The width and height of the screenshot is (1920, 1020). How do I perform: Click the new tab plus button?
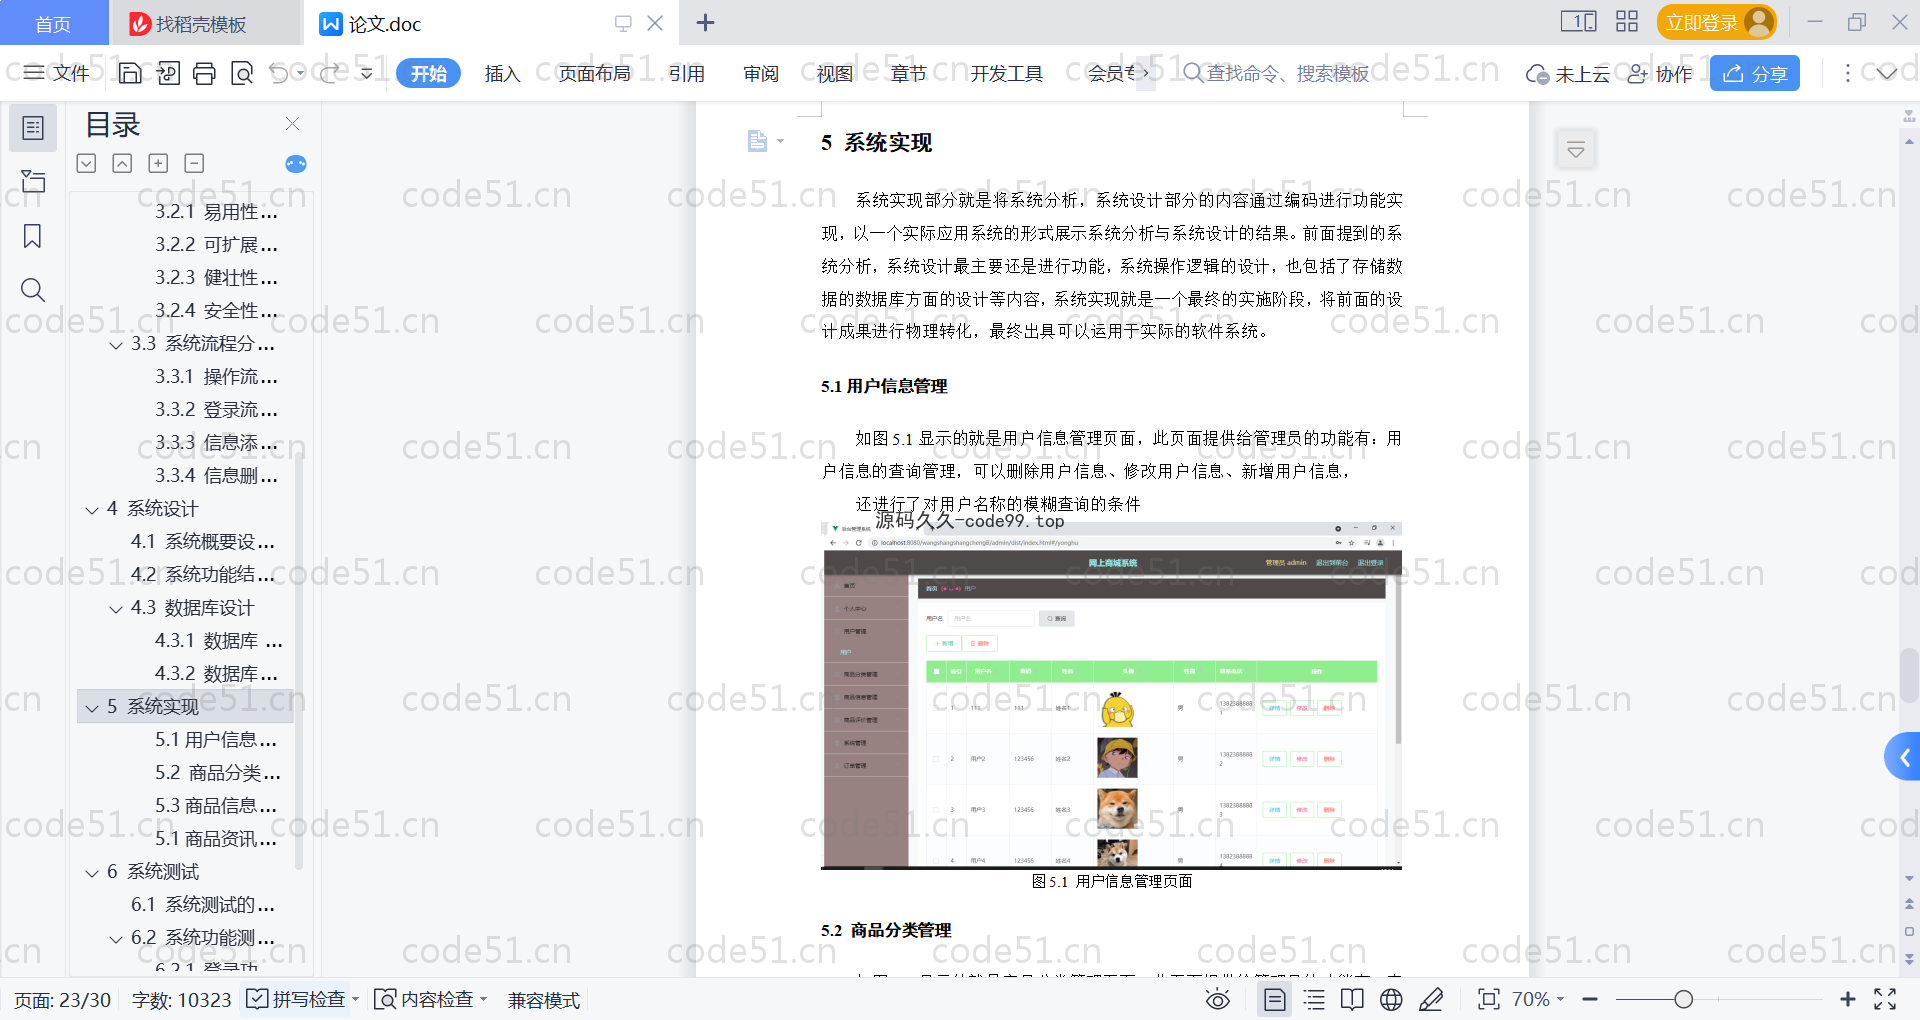705,22
